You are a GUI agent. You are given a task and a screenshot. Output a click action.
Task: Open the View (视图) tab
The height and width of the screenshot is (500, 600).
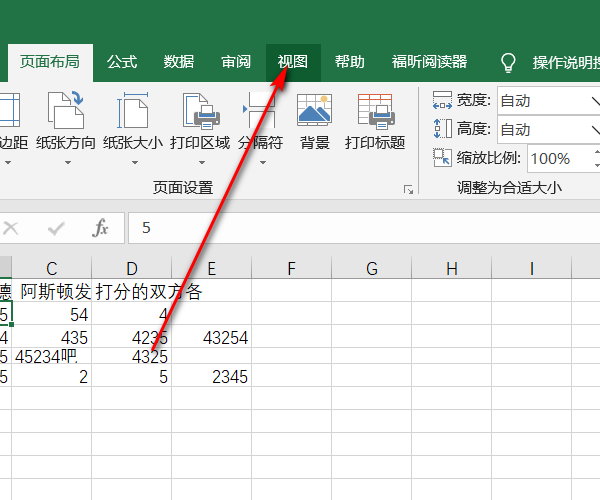[x=293, y=62]
